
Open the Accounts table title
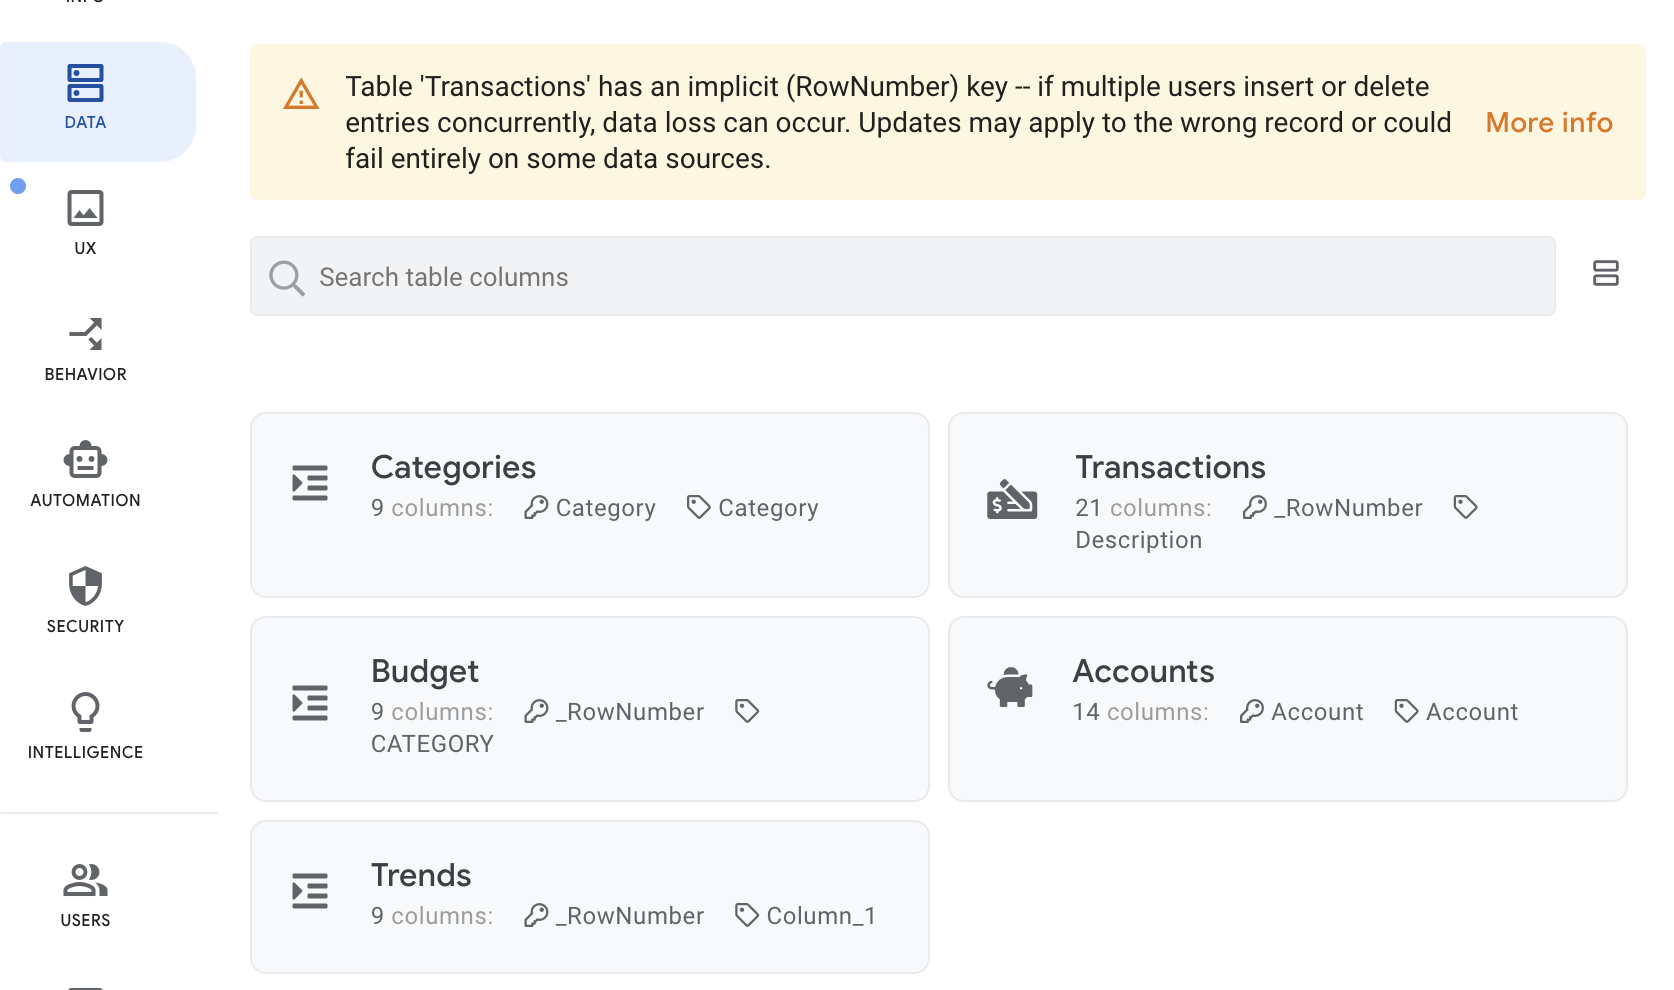point(1143,671)
